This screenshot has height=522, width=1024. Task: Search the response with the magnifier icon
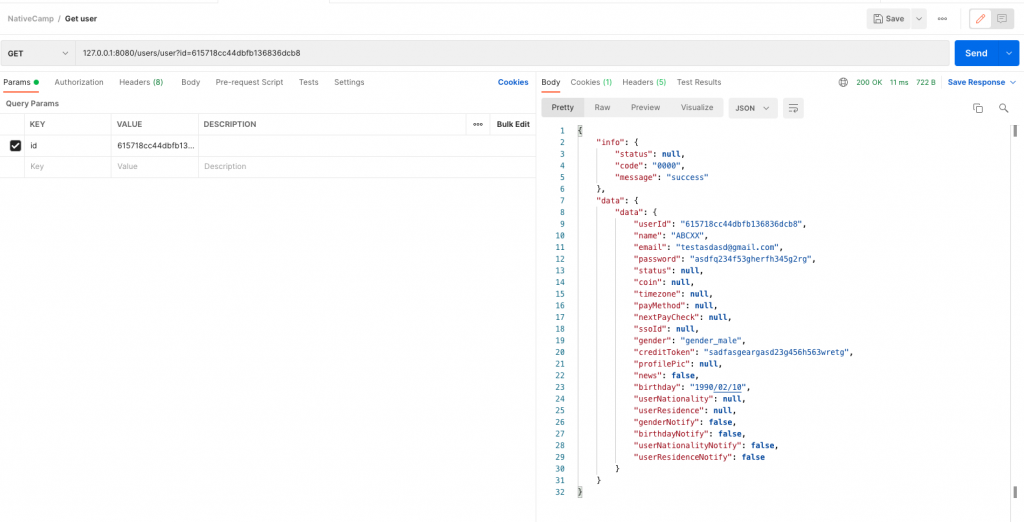1004,108
